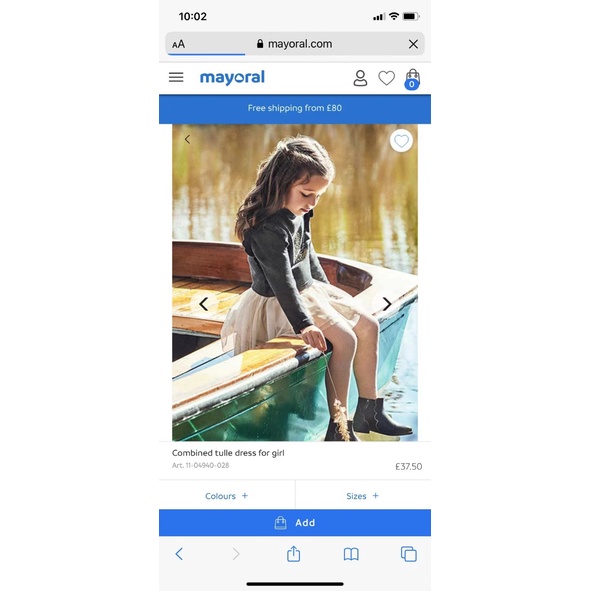Expand the Sizes options
The width and height of the screenshot is (591, 591).
click(x=363, y=496)
